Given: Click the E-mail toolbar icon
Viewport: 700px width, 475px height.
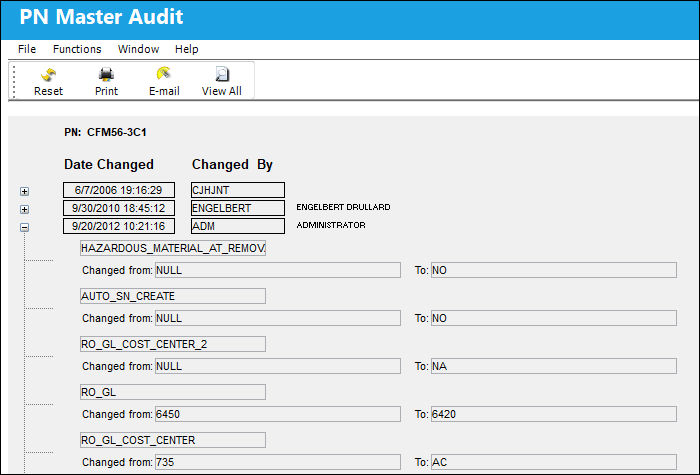Looking at the screenshot, I should point(164,74).
